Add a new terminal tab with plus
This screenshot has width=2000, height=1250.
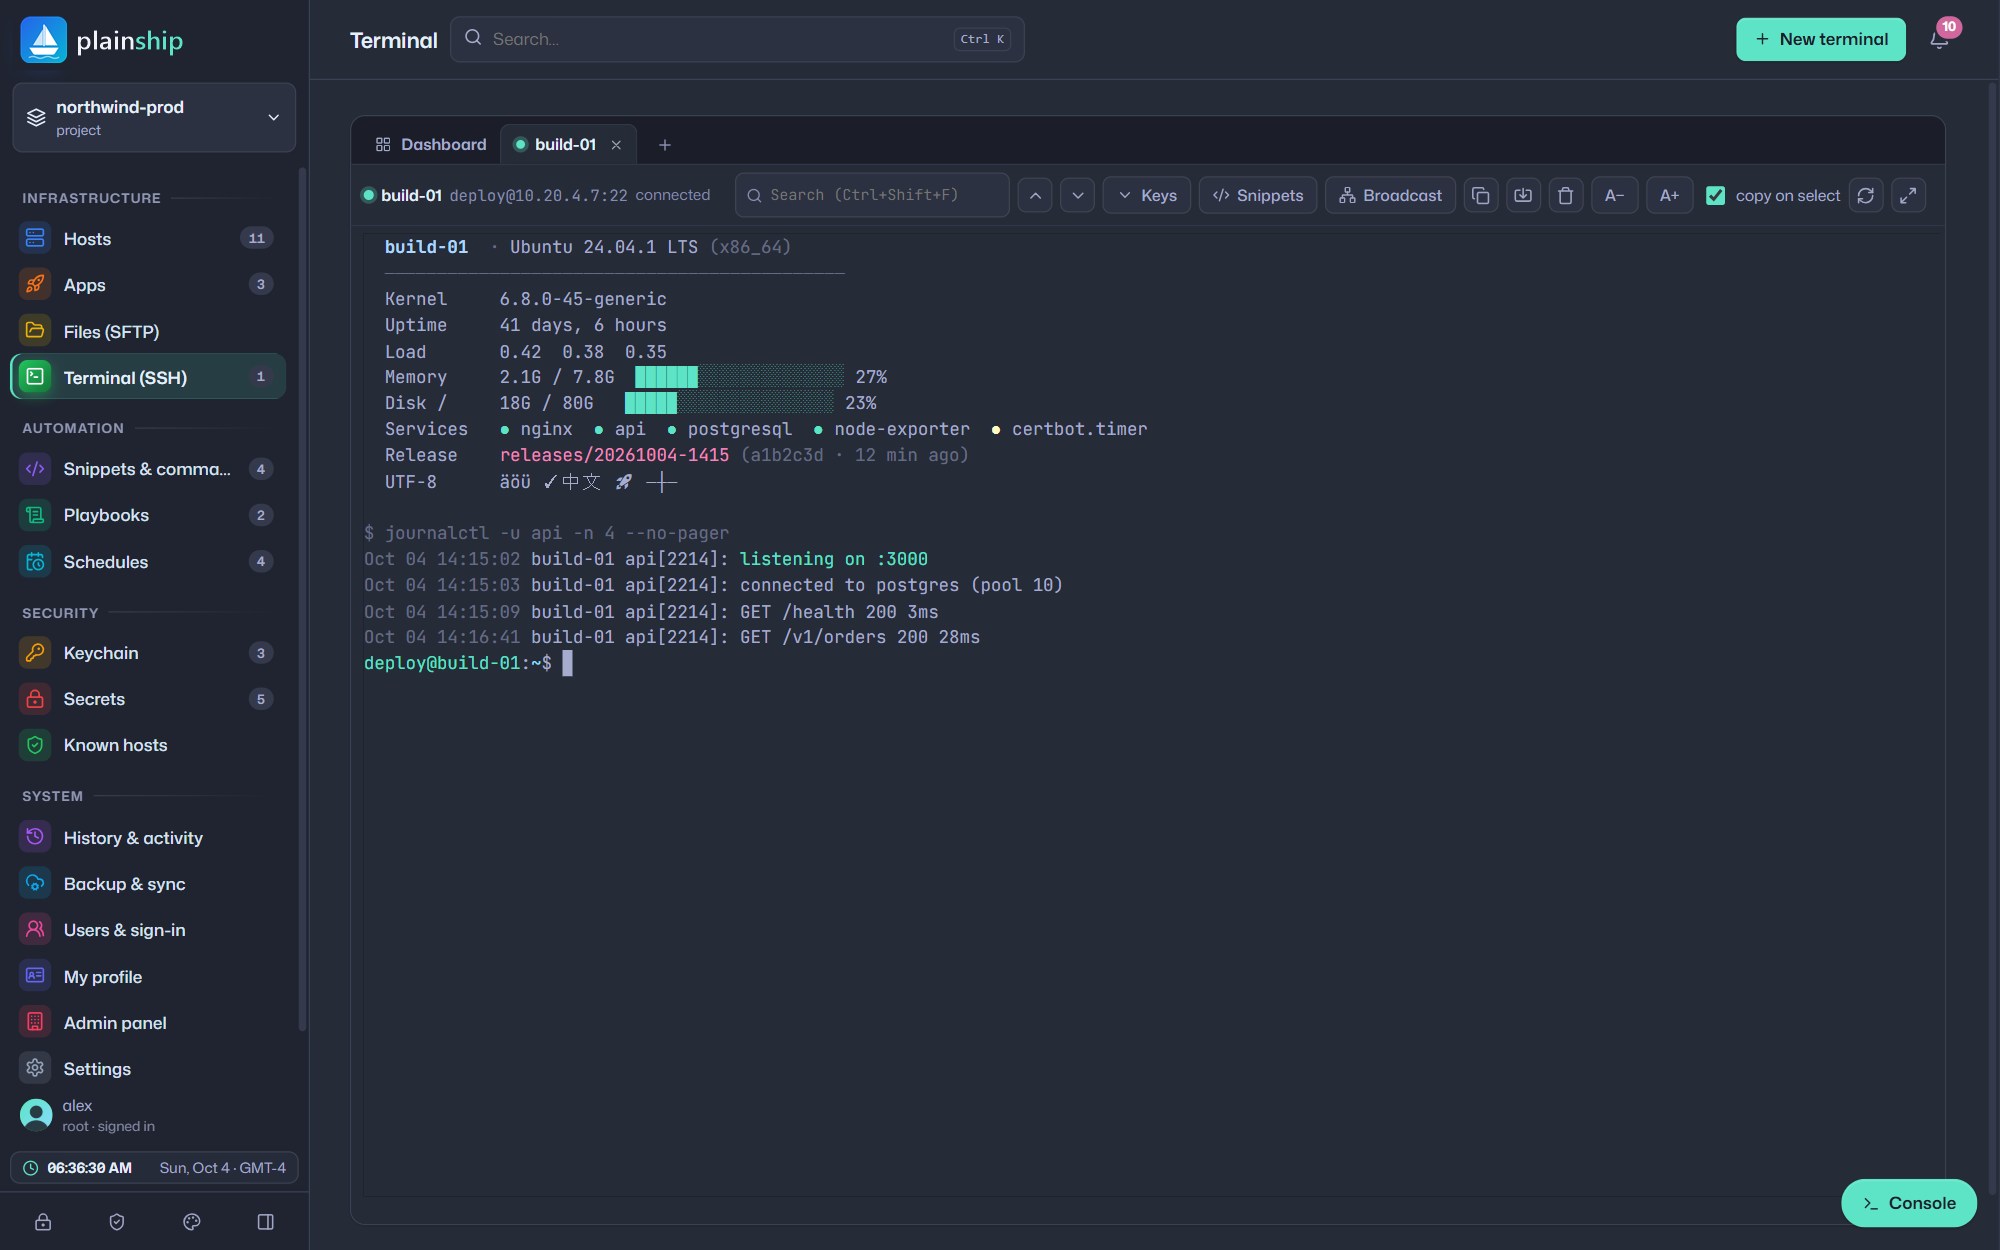(665, 145)
